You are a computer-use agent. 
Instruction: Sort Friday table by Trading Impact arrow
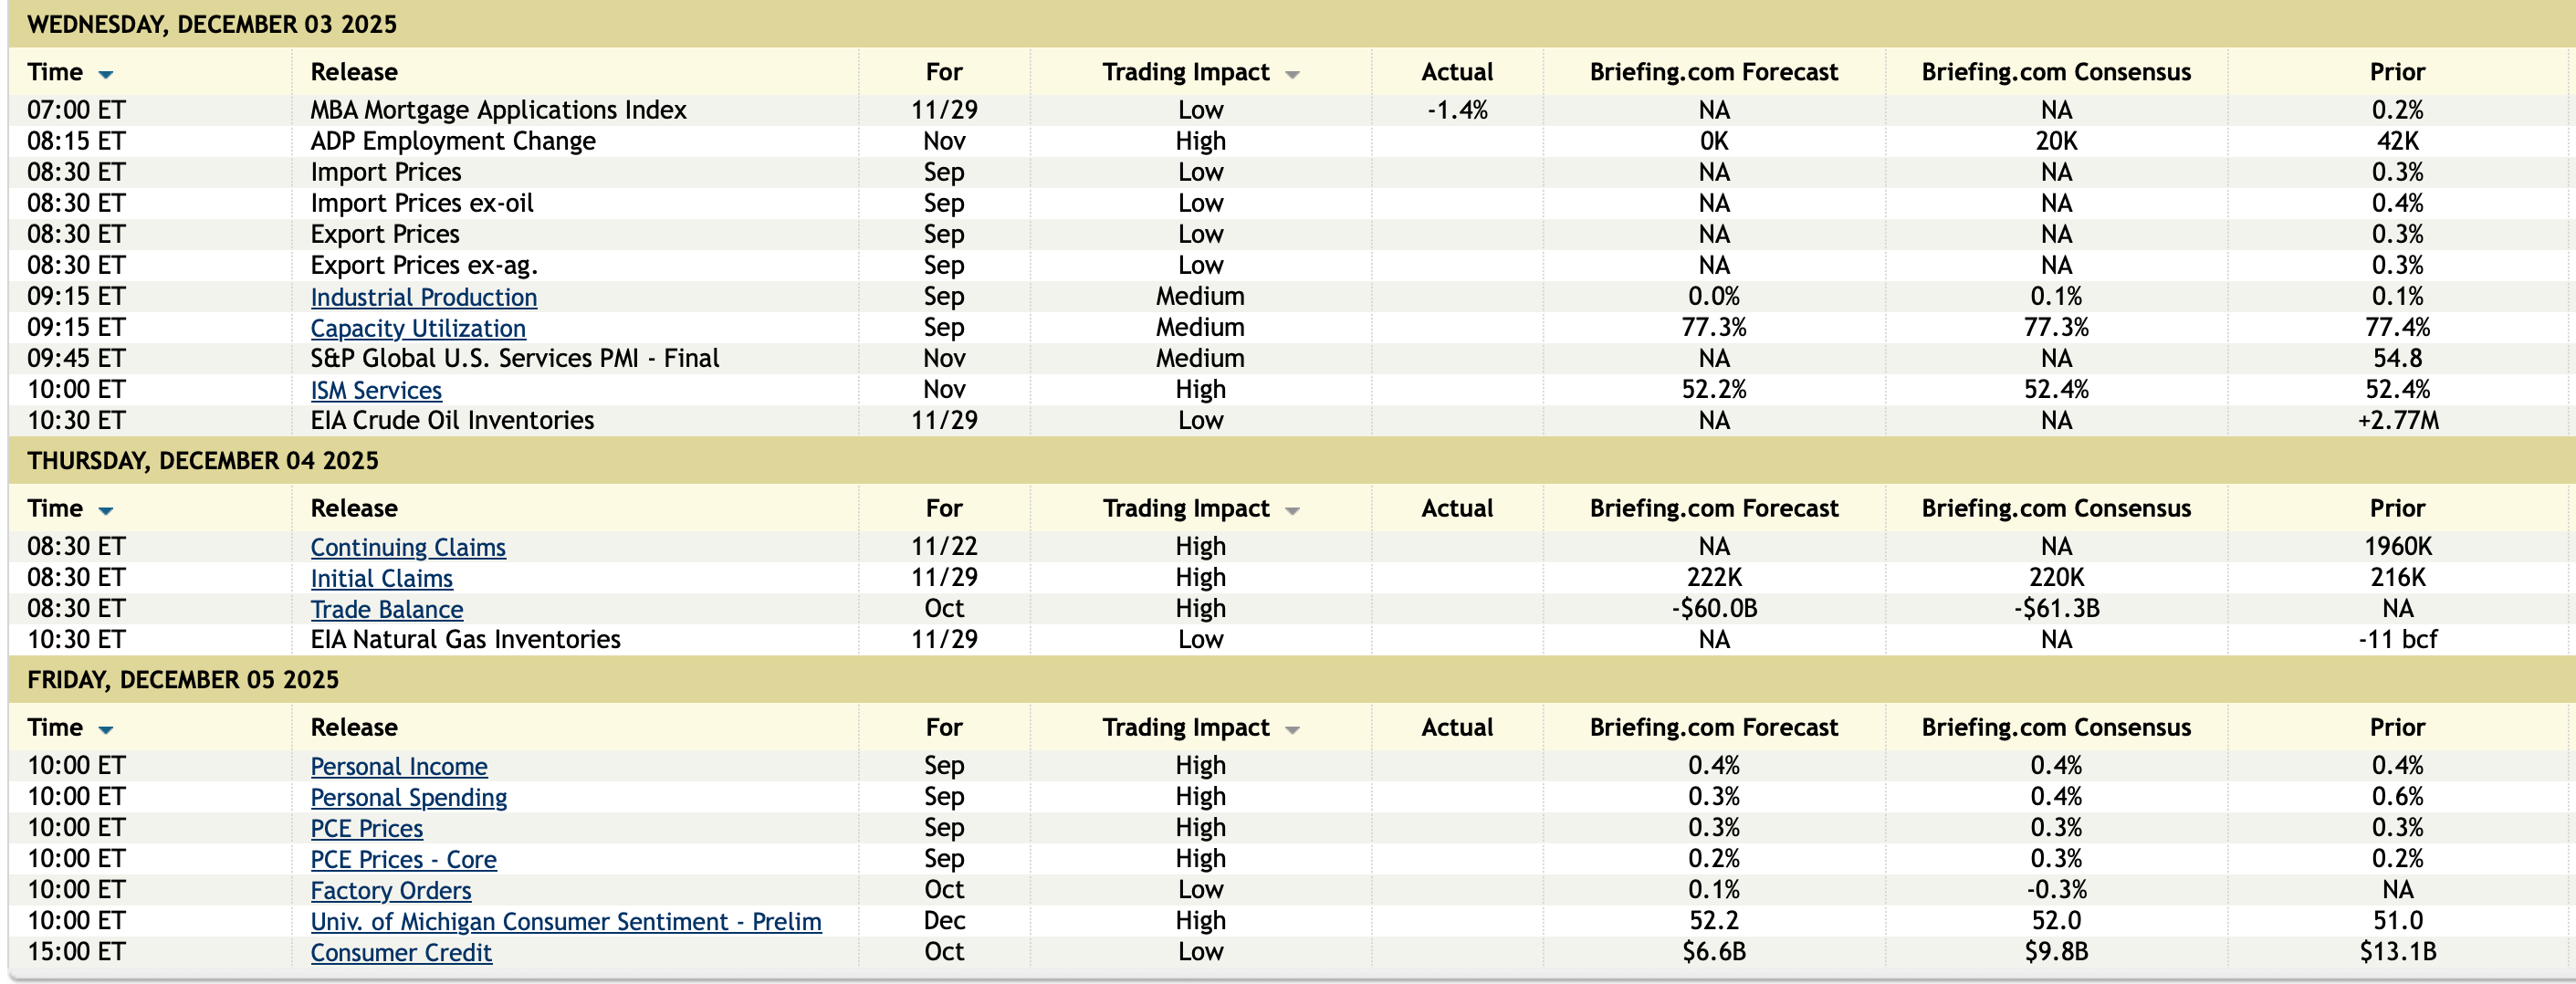[1292, 729]
